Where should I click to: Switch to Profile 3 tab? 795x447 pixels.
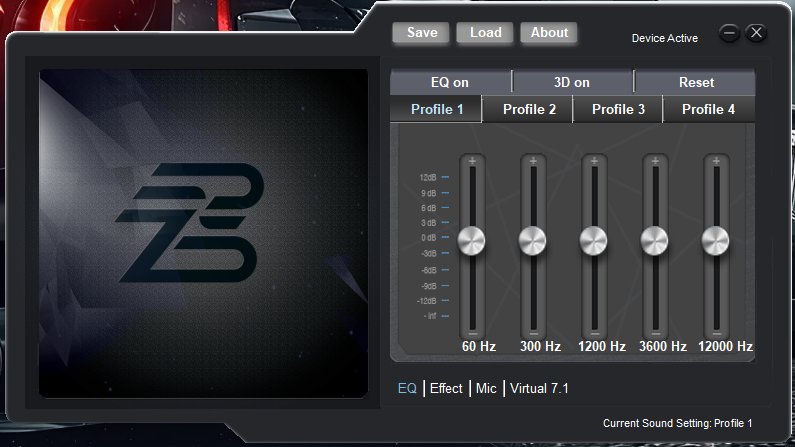[618, 109]
